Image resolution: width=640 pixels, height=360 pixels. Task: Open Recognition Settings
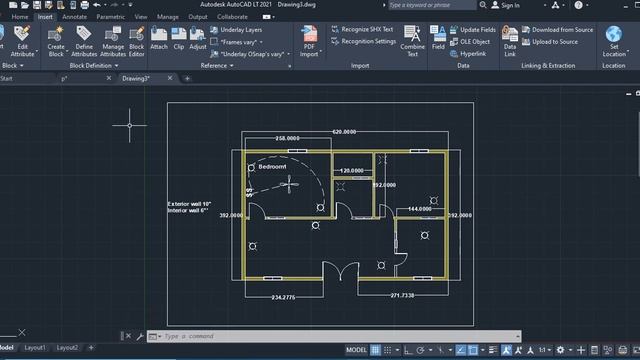(x=364, y=41)
